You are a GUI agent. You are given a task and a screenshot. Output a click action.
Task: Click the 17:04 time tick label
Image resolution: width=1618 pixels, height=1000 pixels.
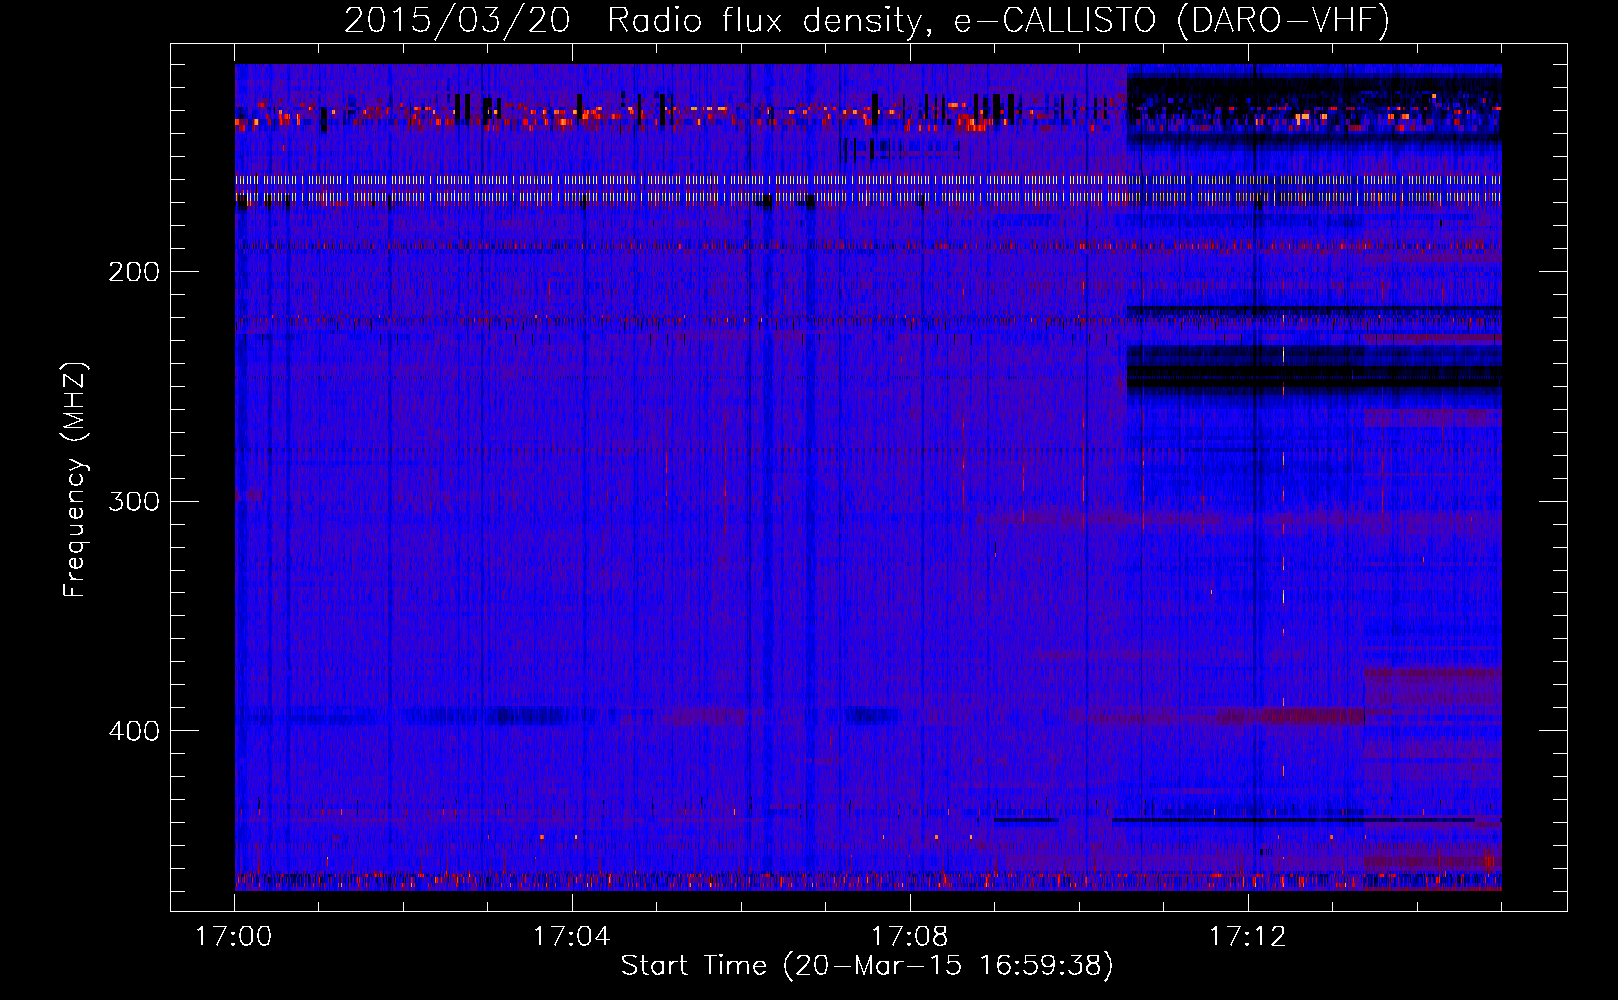[571, 937]
